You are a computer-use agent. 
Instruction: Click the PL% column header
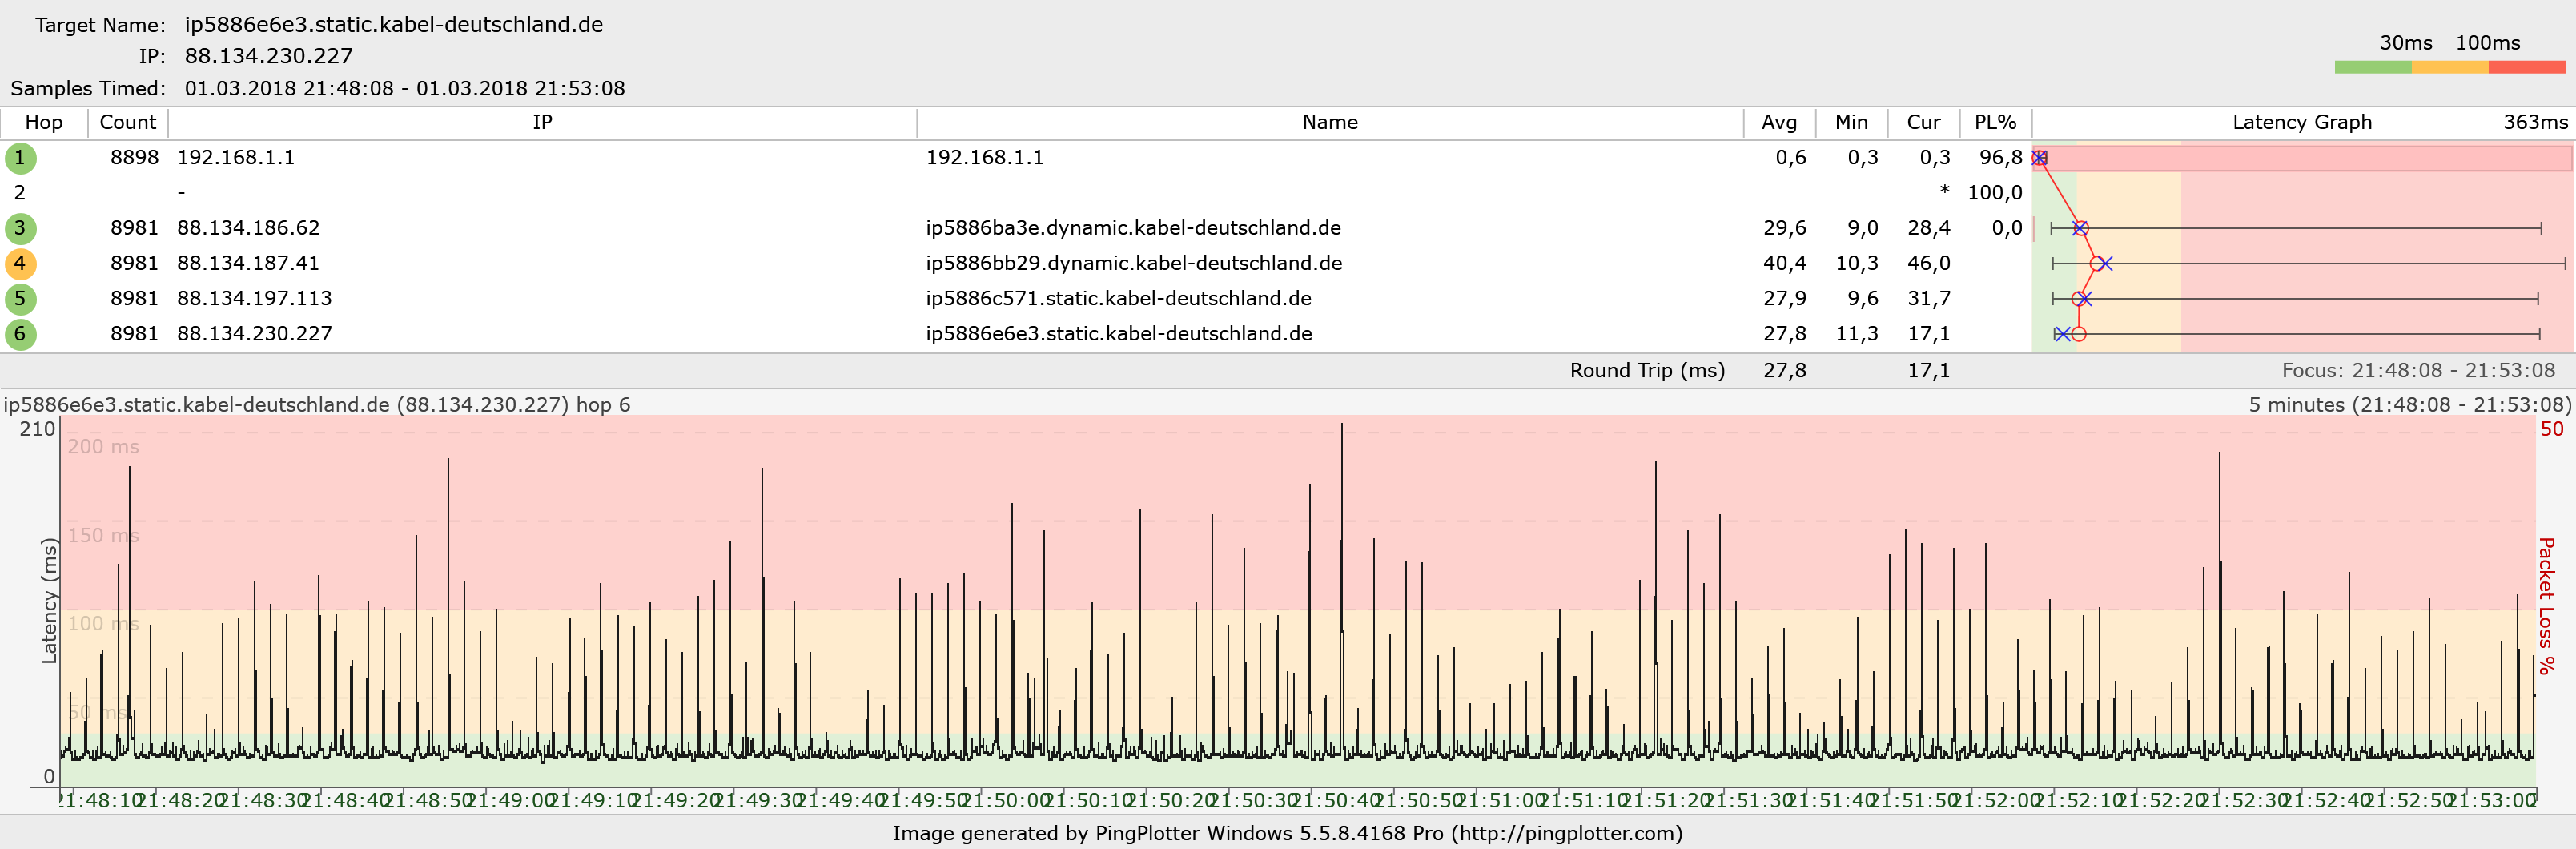pyautogui.click(x=1995, y=122)
